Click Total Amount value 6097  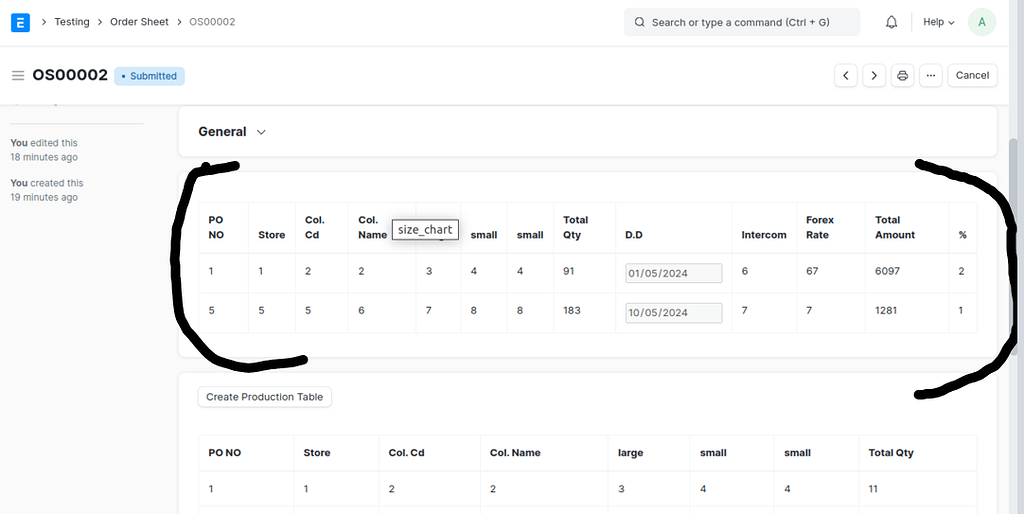coord(888,270)
